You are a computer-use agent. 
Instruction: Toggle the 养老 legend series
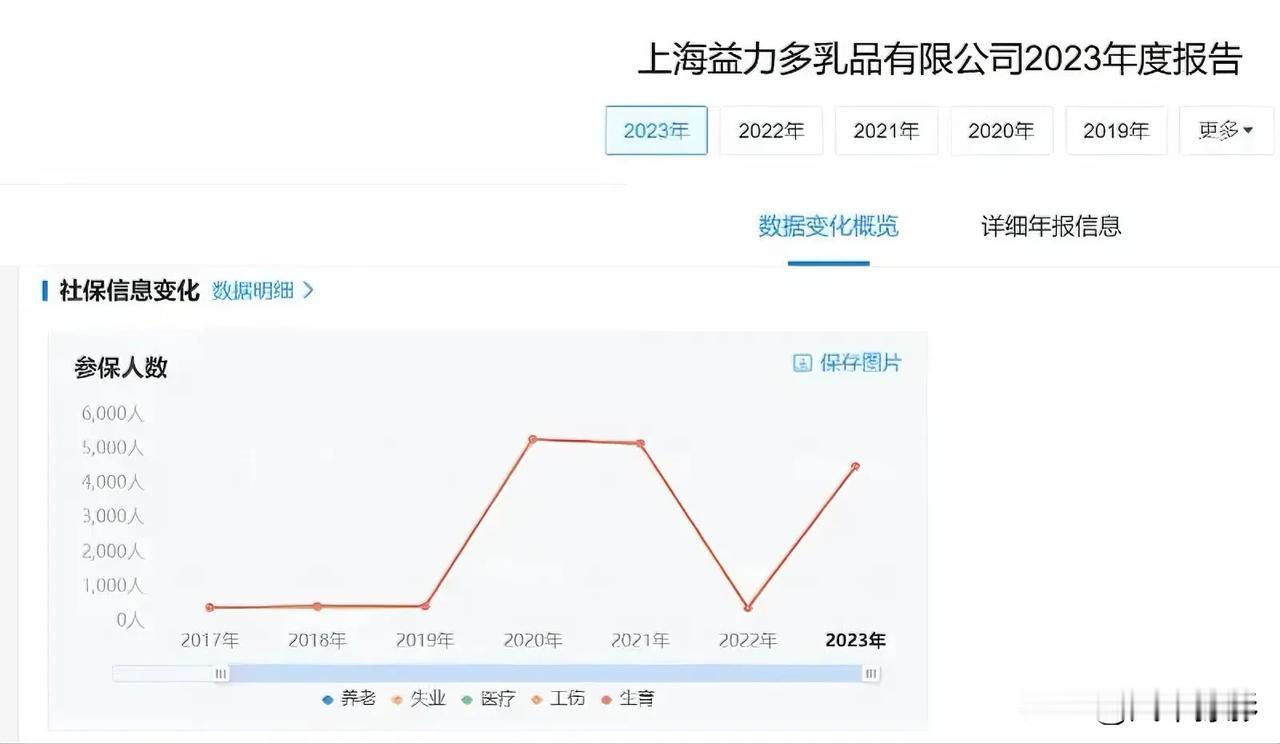click(349, 699)
